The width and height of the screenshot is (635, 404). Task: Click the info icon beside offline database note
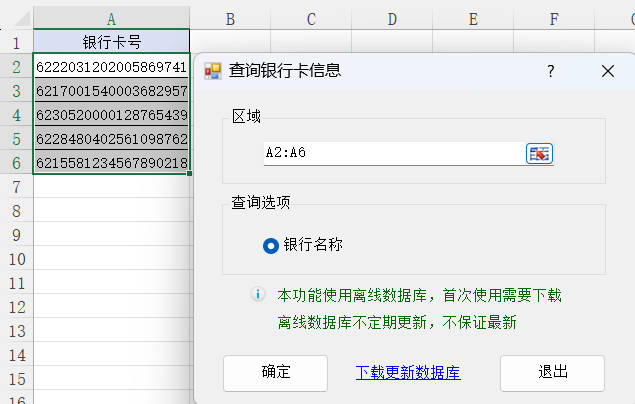pyautogui.click(x=257, y=295)
